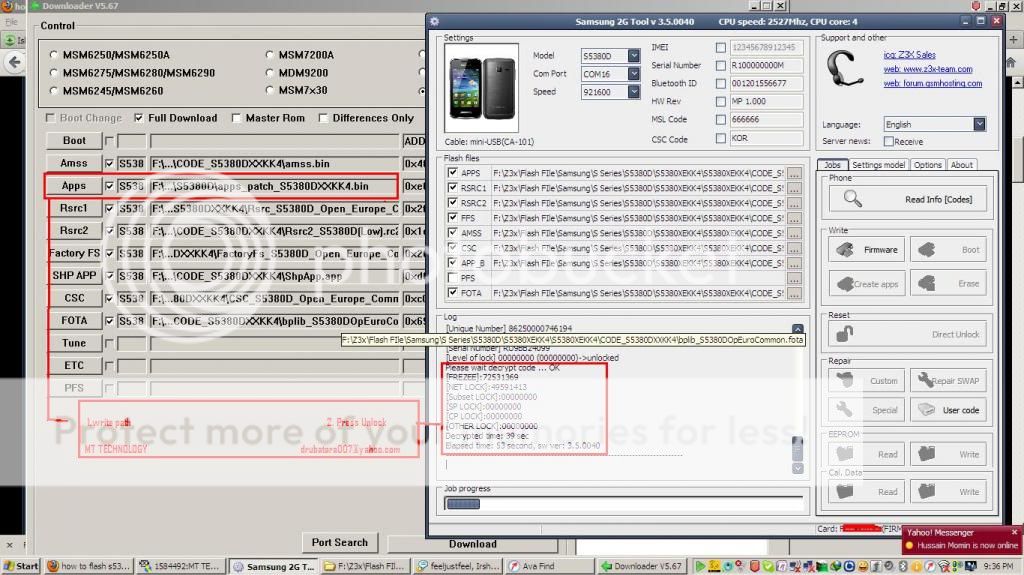This screenshot has width=1024, height=575.
Task: Click the Firmware write icon
Action: pos(845,250)
